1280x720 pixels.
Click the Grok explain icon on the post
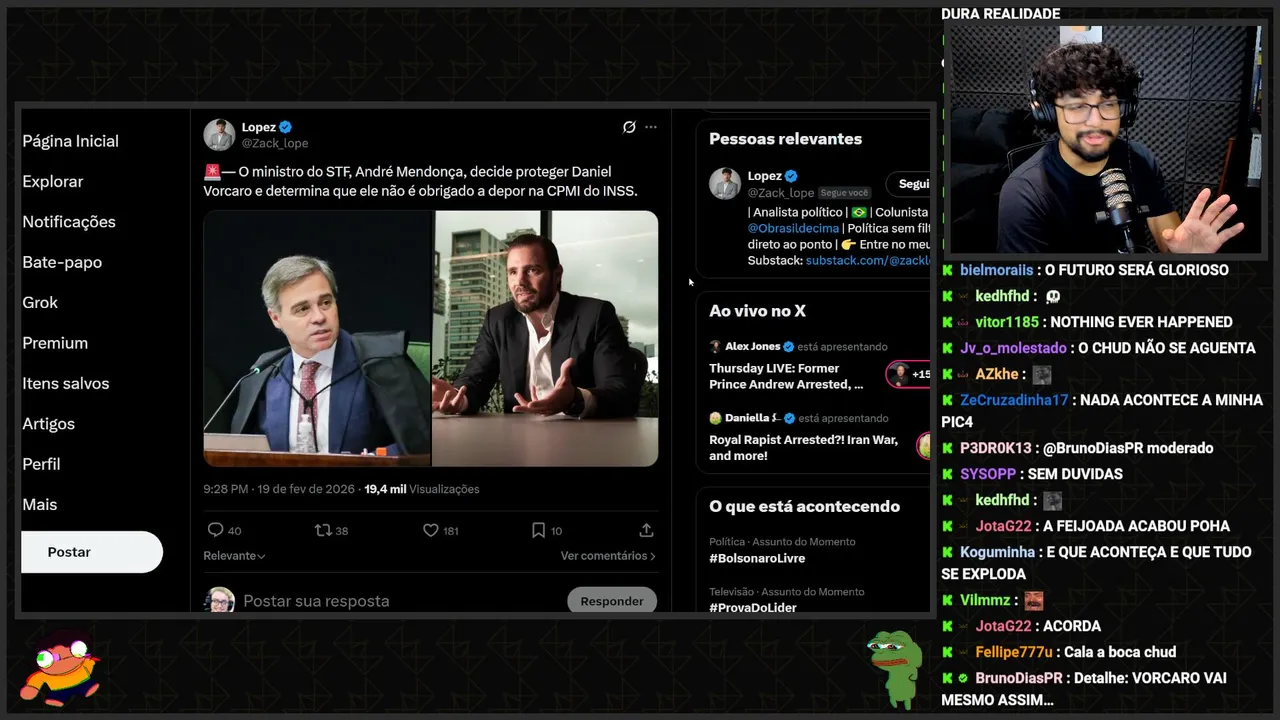[x=629, y=127]
